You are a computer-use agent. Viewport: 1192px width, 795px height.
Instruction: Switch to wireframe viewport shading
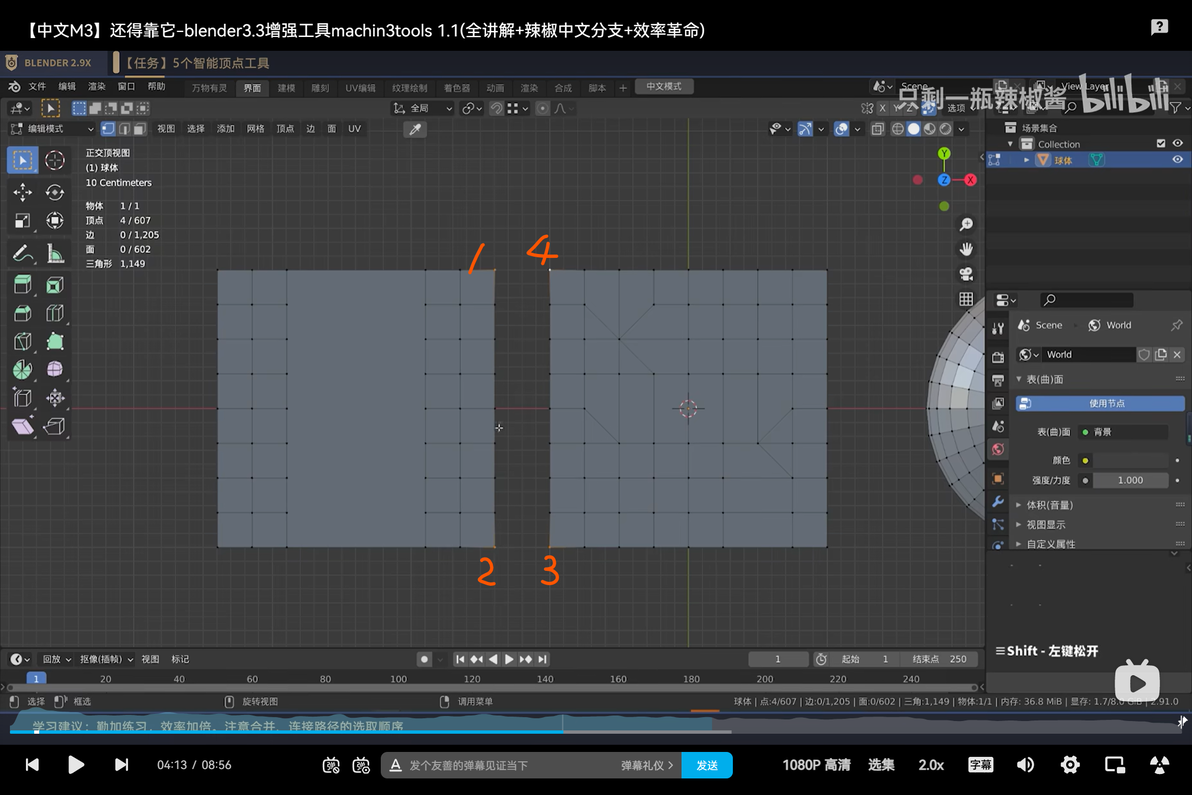[x=898, y=129]
